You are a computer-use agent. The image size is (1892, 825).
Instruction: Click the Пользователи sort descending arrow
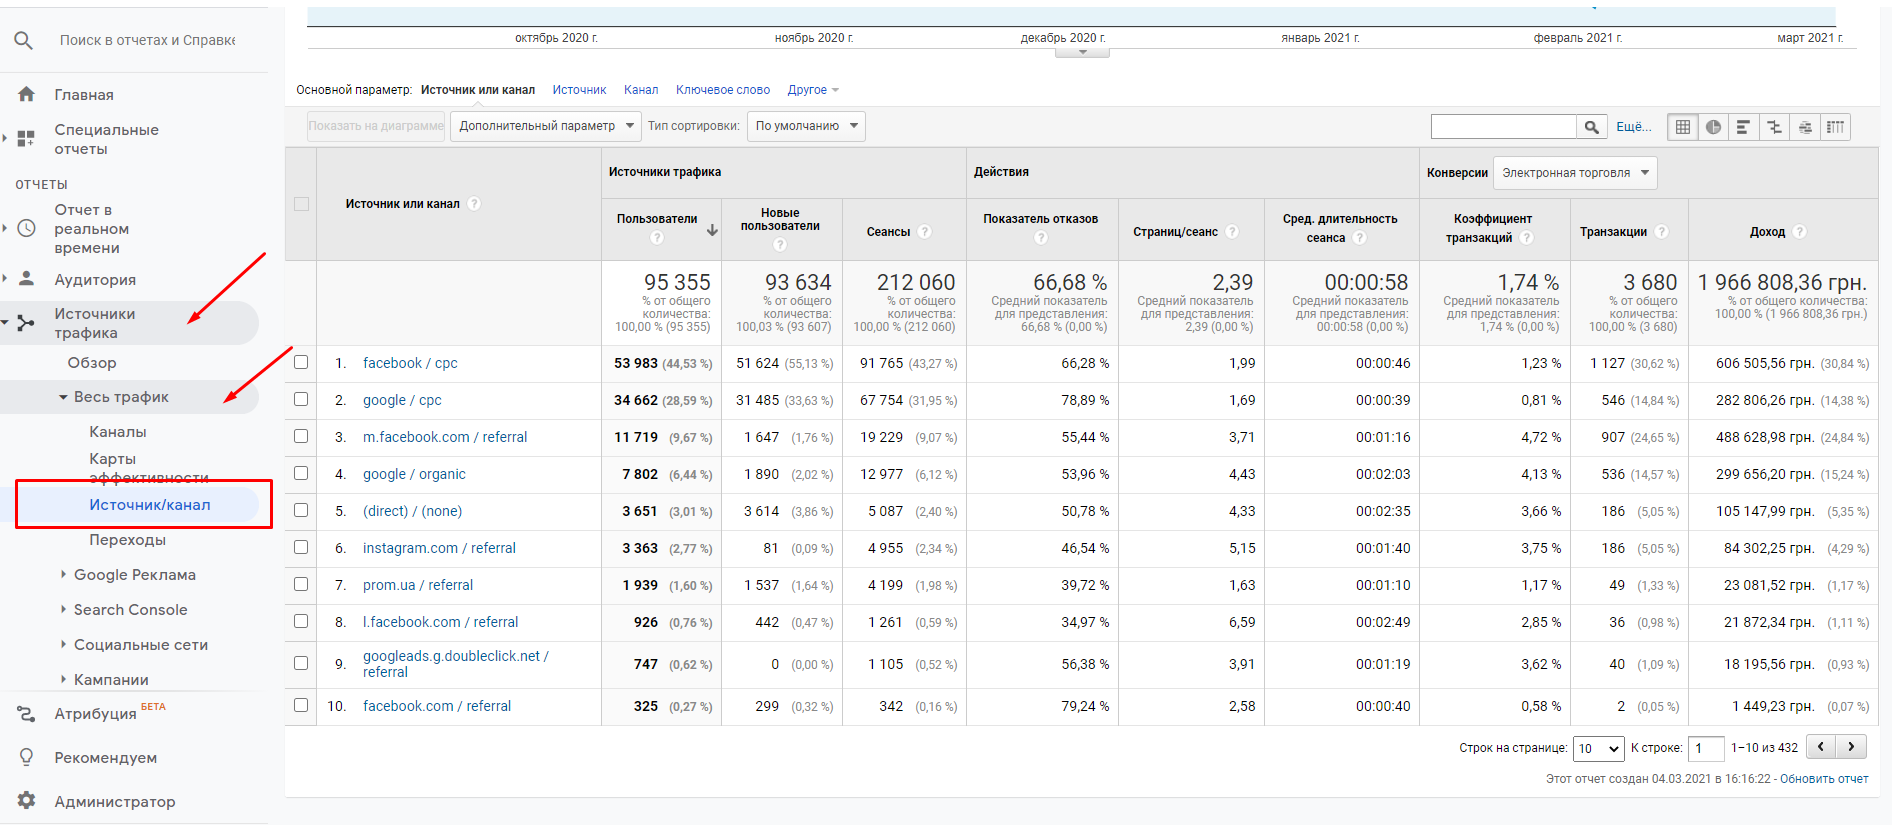(x=712, y=230)
